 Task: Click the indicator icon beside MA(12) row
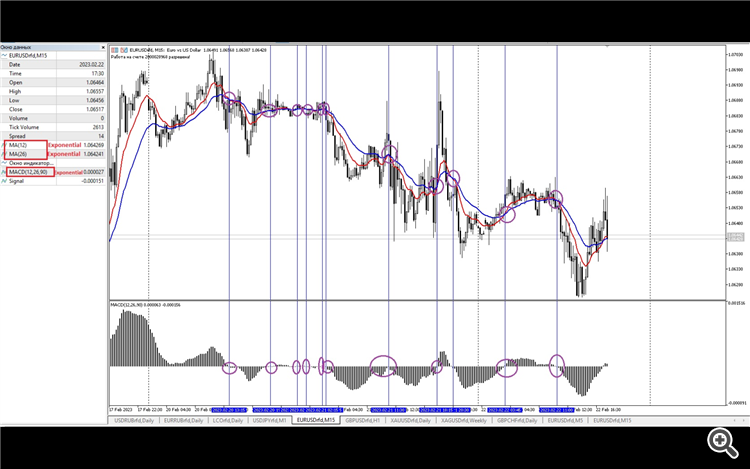click(x=4, y=145)
